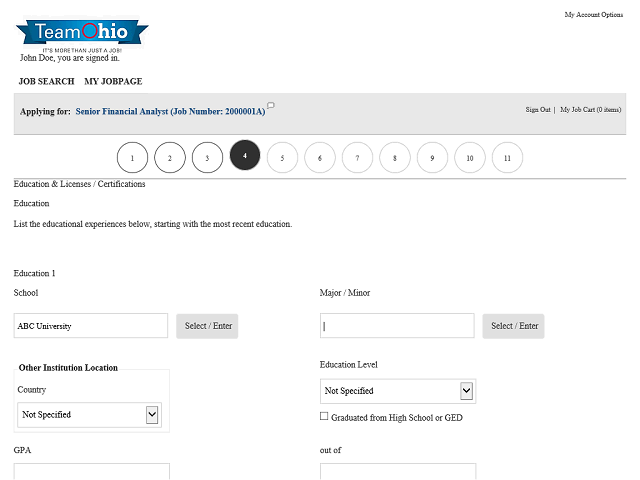The width and height of the screenshot is (640, 480).
Task: Check Graduated from High School or GED
Action: 324,416
